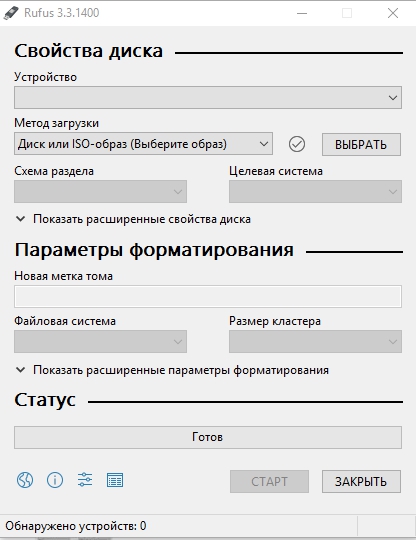Screen dimensions: 416x540
Task: Open the settings sliders icon
Action: [85, 480]
